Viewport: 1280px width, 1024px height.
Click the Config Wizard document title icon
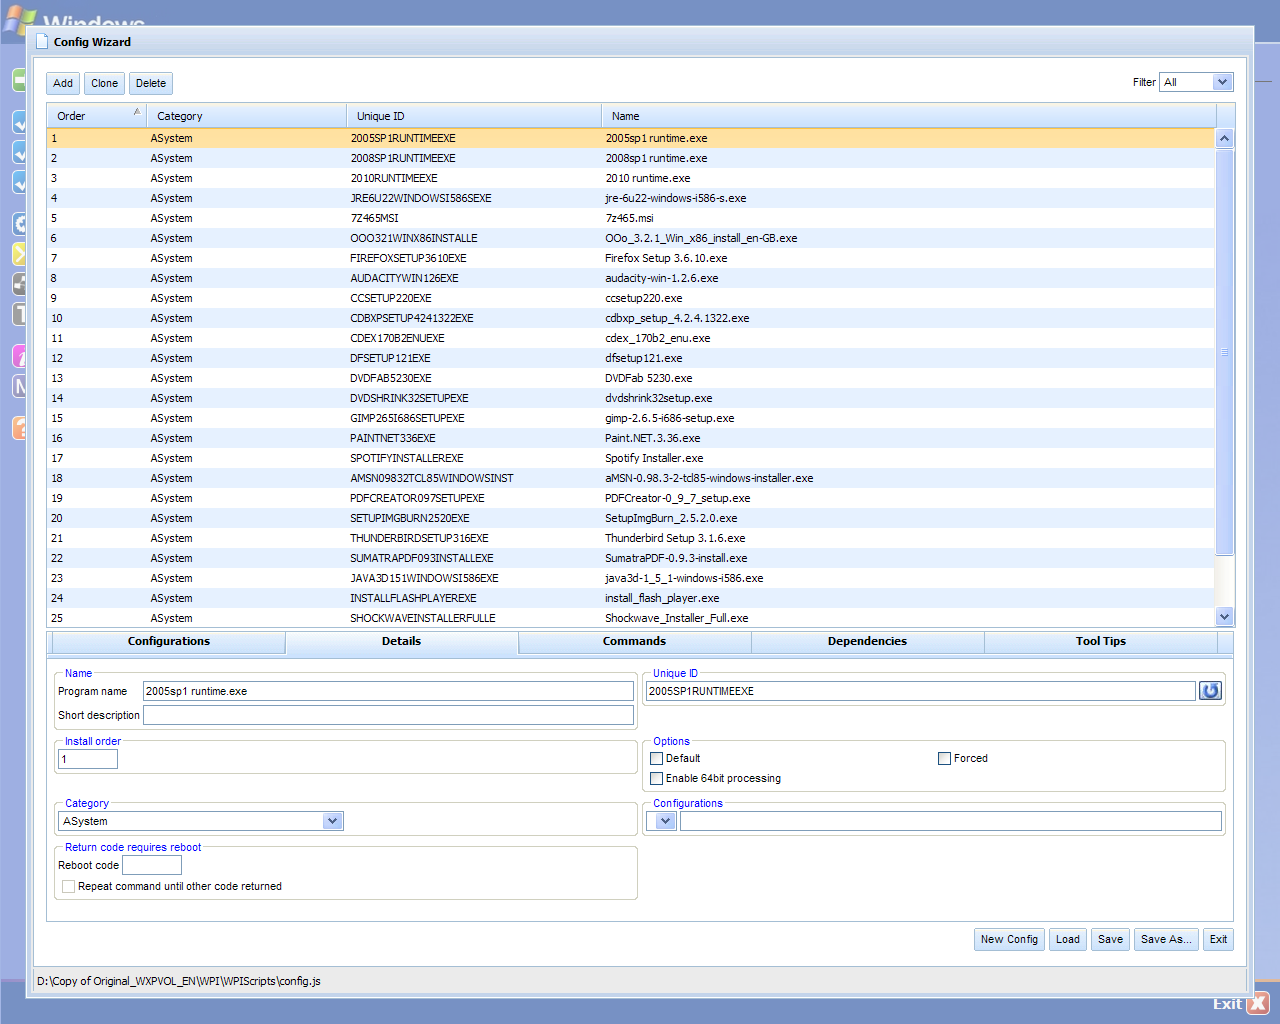click(42, 42)
